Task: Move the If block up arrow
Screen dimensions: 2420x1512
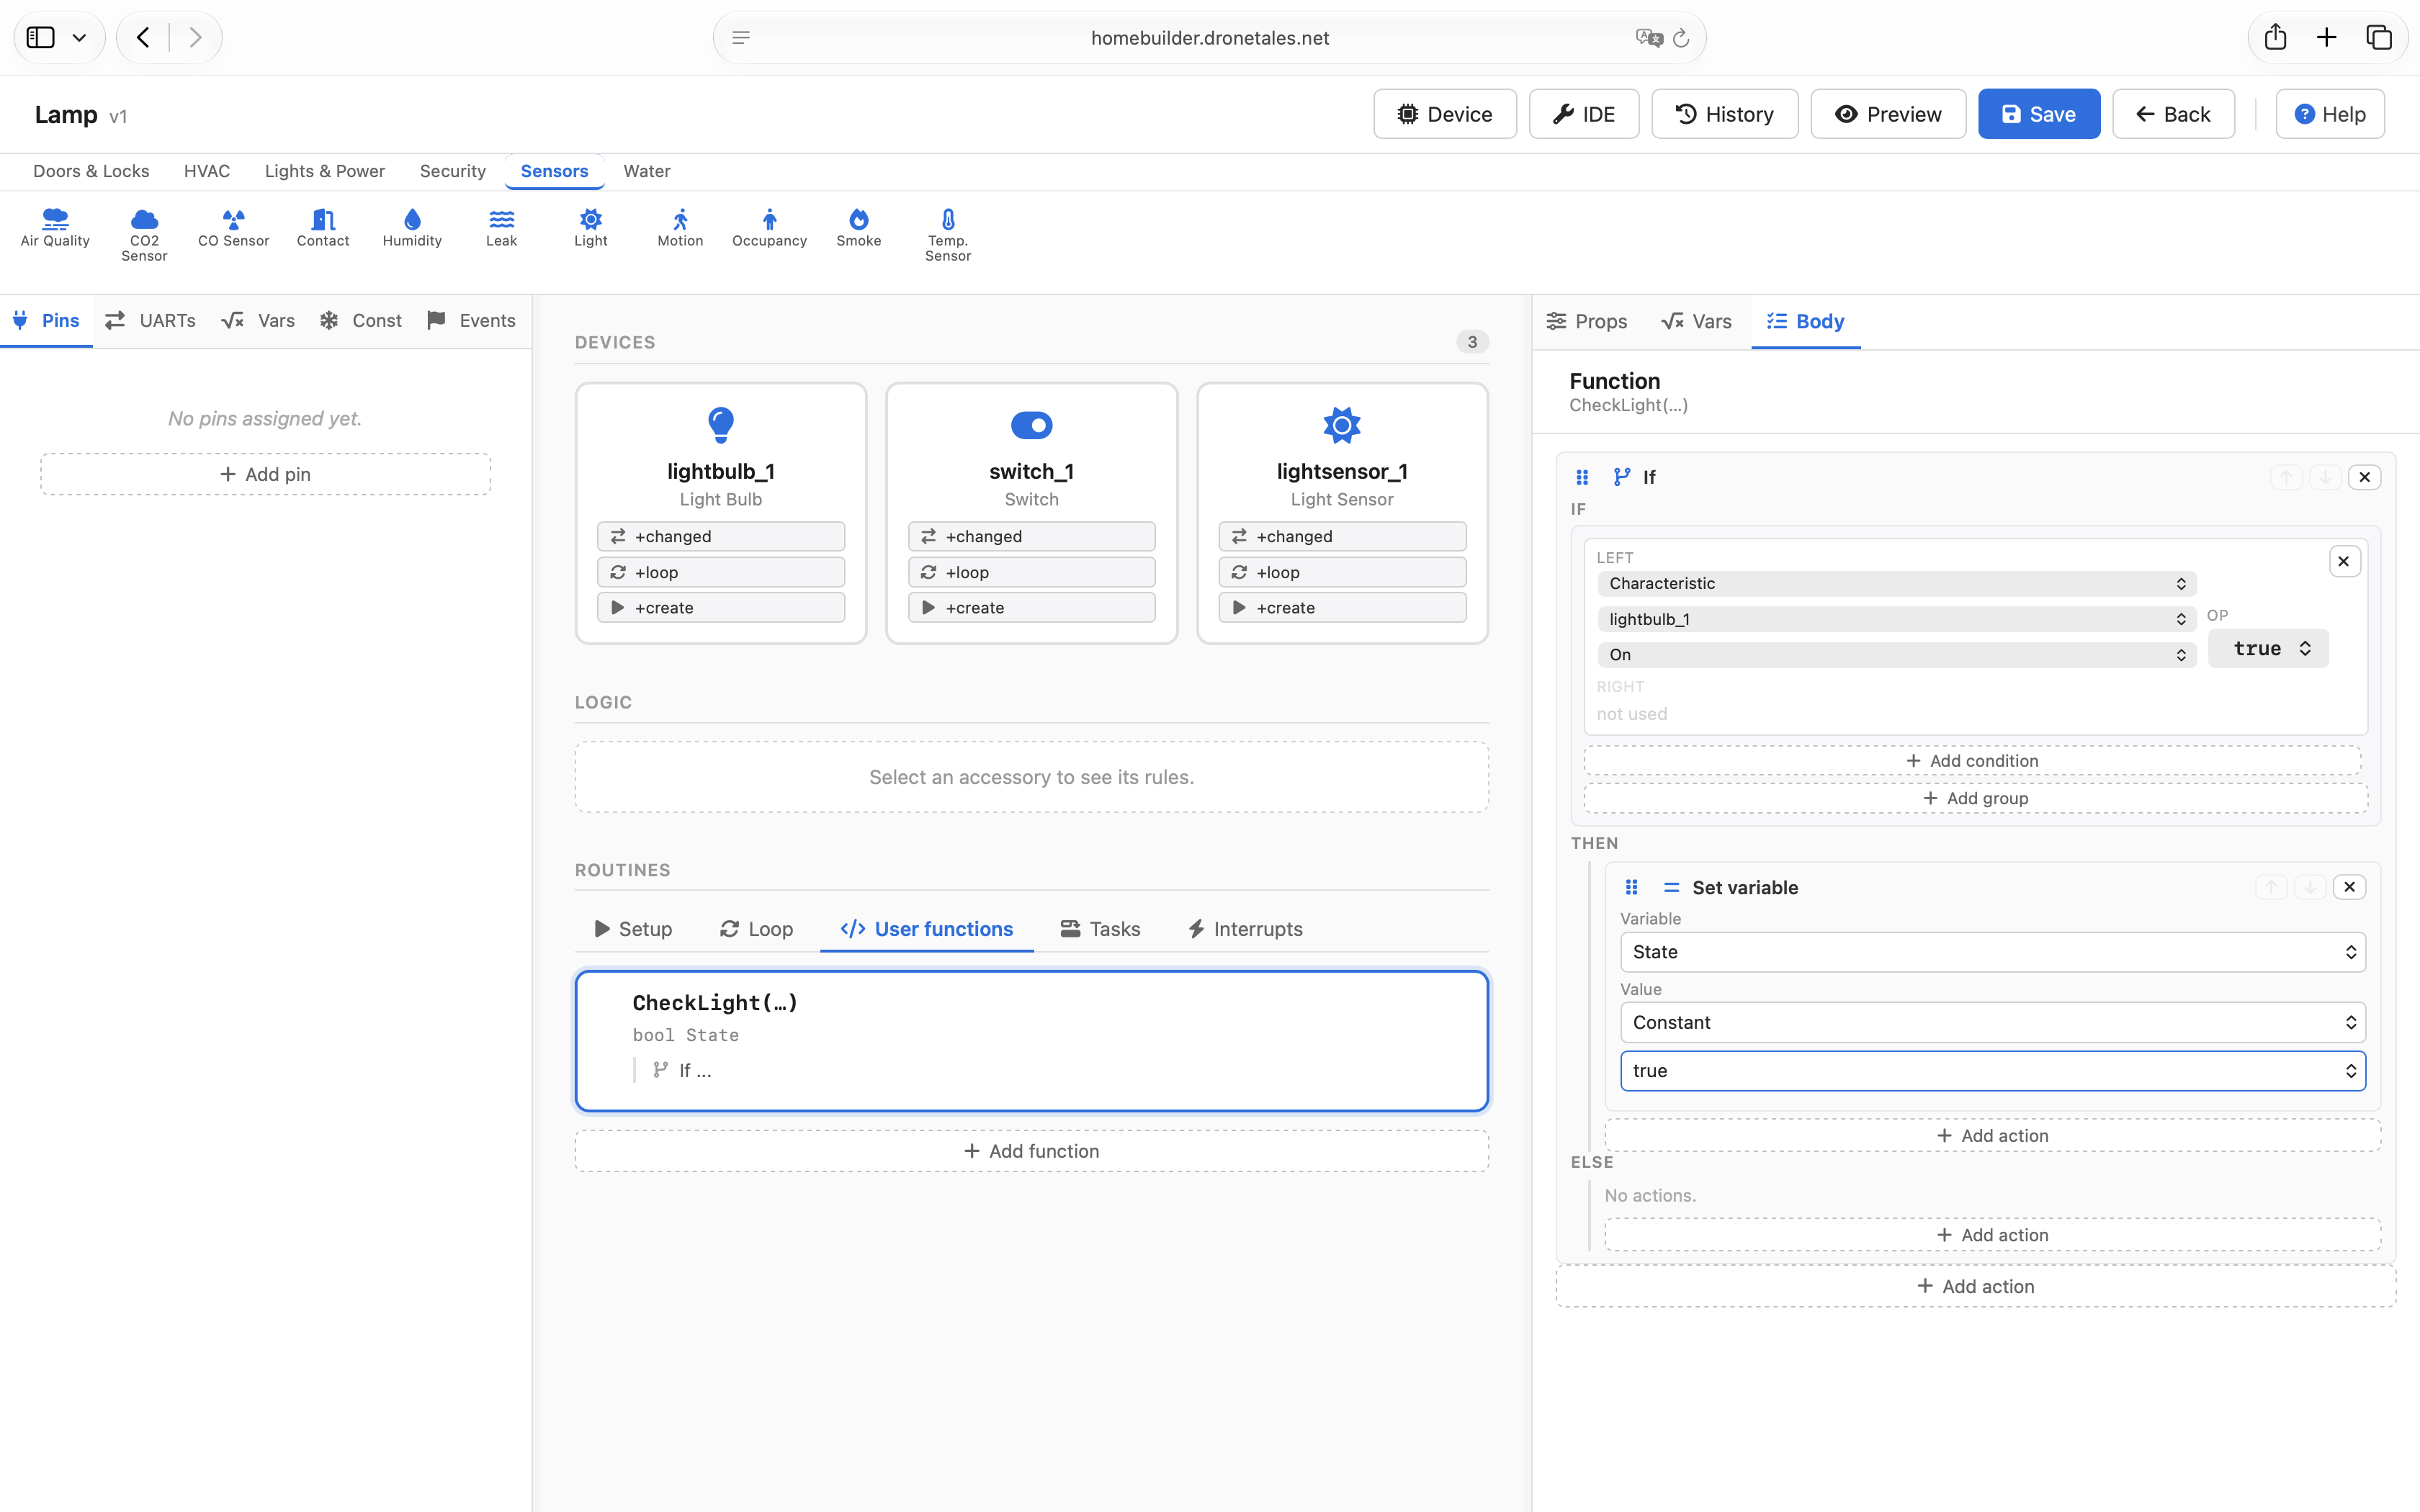Action: (2286, 477)
